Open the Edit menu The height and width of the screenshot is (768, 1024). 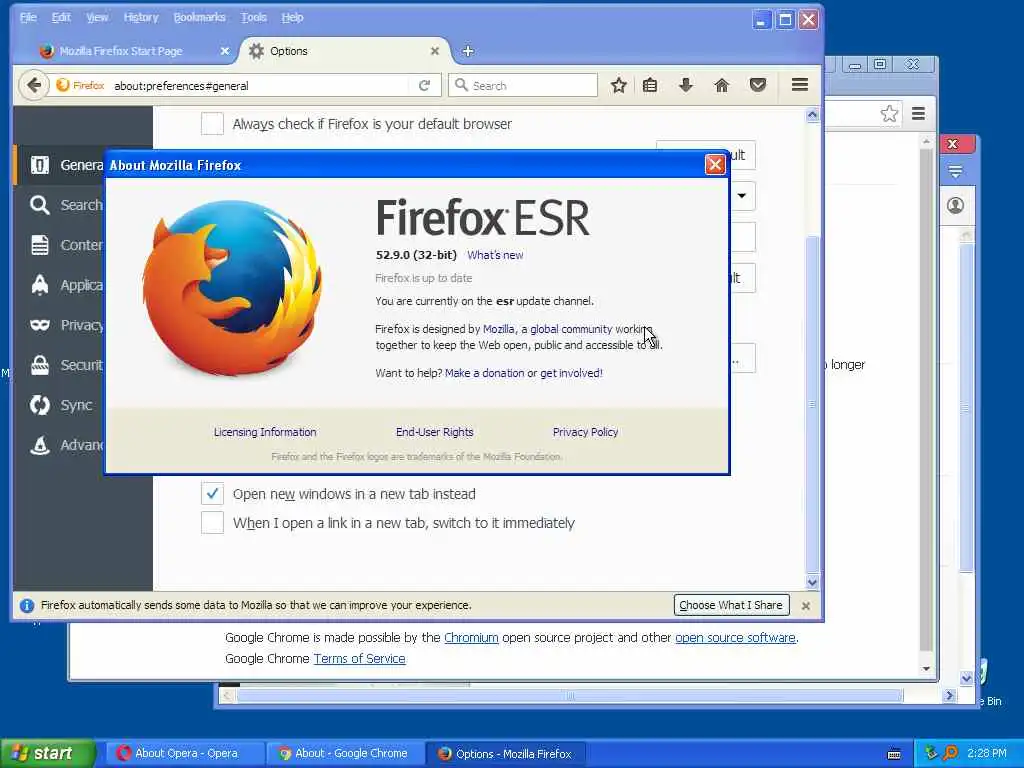point(61,18)
